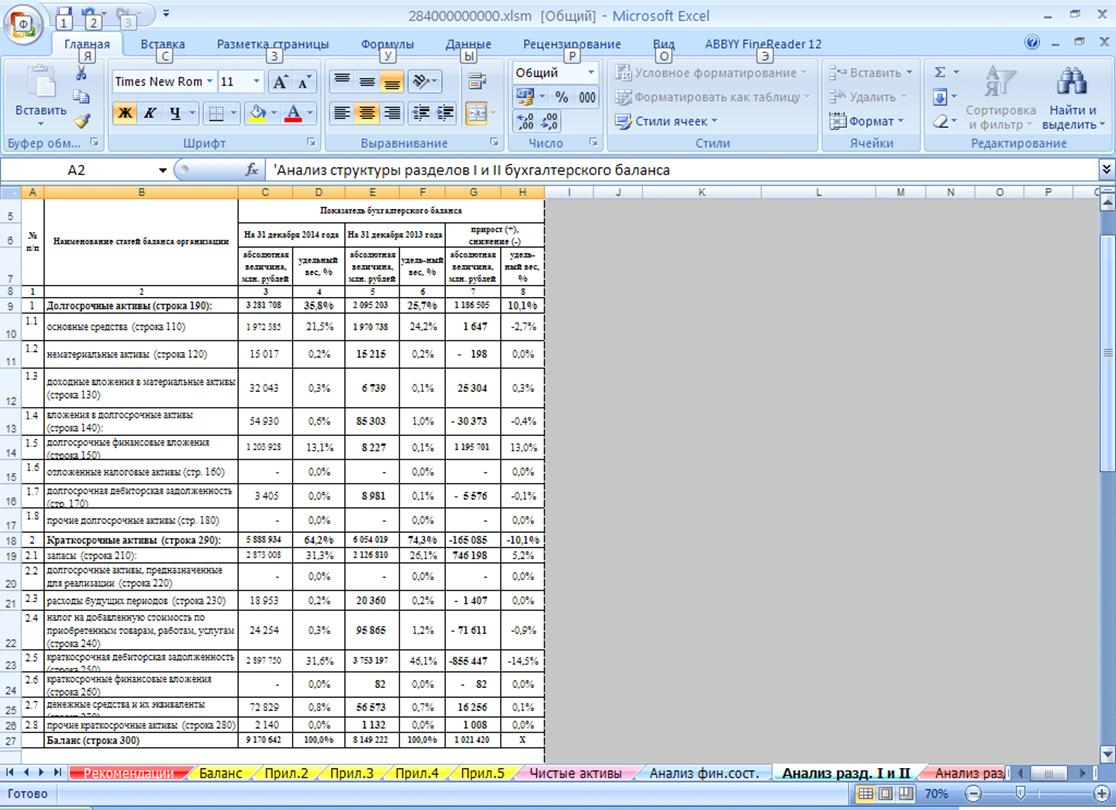The height and width of the screenshot is (810, 1116).
Task: Click the Format Painter brush icon
Action: click(82, 120)
